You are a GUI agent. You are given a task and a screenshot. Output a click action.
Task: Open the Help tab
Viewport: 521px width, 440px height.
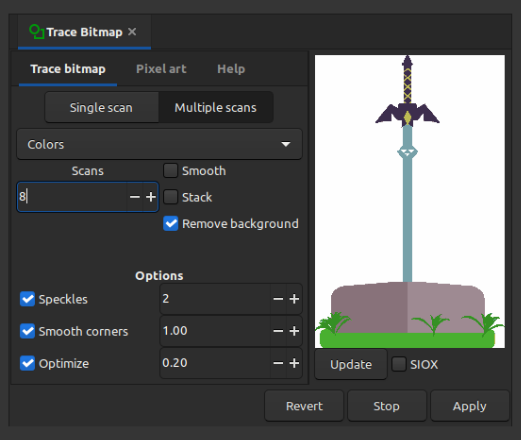point(231,69)
